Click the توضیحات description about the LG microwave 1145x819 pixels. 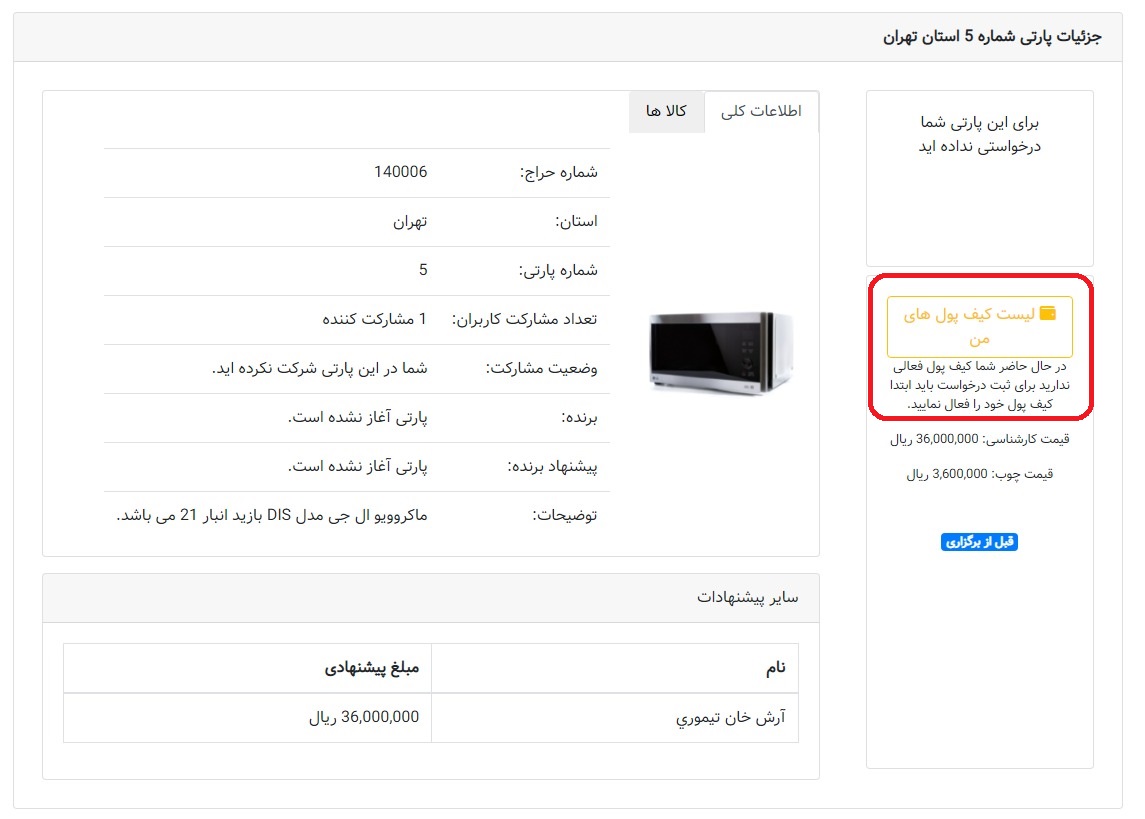pos(272,515)
